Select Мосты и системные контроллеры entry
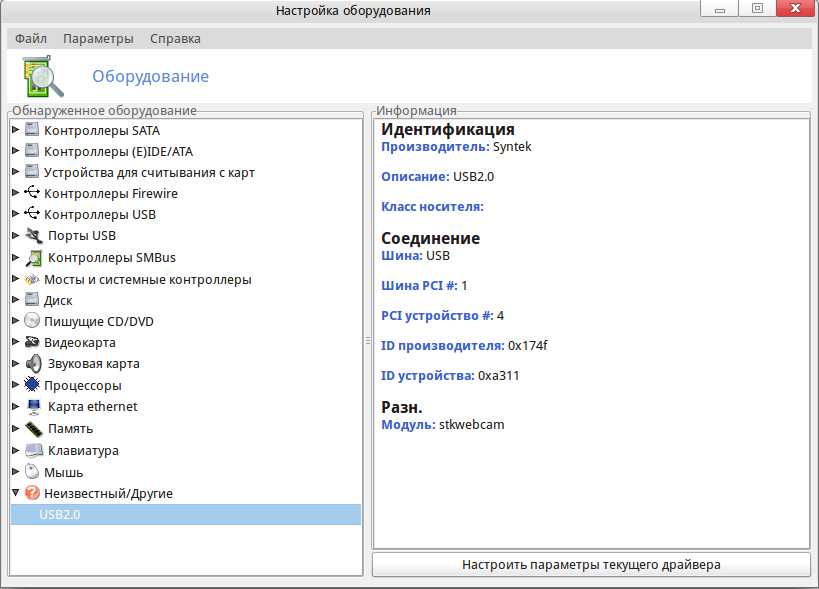 [x=148, y=280]
